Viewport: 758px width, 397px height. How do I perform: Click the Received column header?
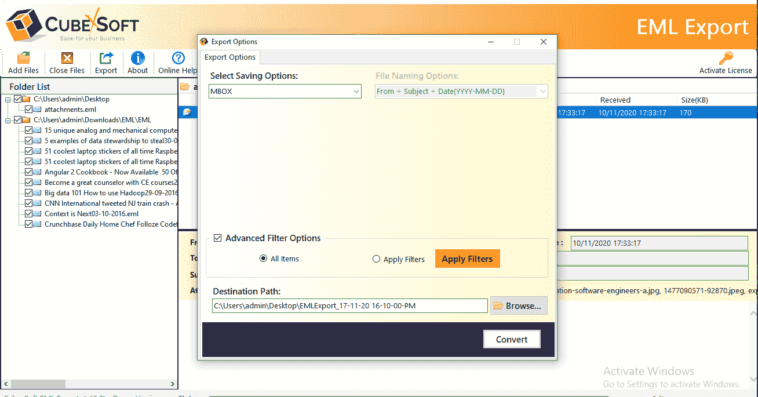[615, 100]
